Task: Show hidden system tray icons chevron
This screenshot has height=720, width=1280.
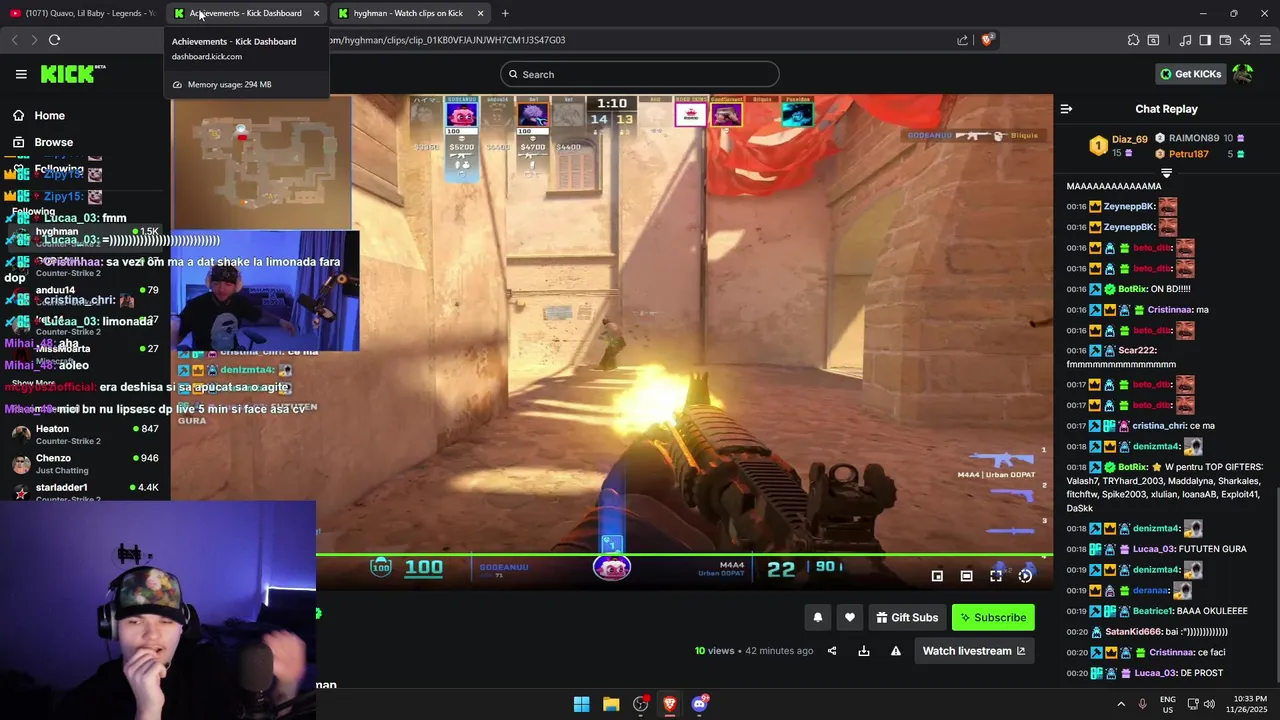Action: (1121, 704)
